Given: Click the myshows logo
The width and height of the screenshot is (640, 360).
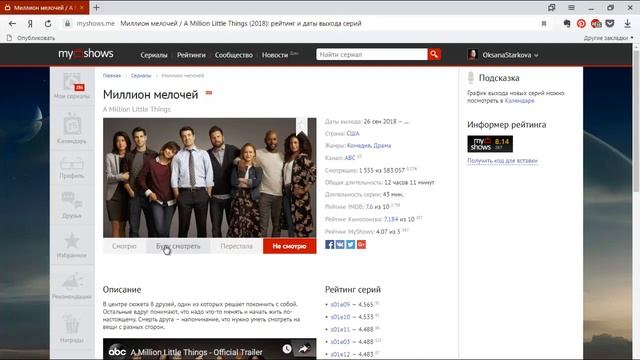Looking at the screenshot, I should pos(86,54).
